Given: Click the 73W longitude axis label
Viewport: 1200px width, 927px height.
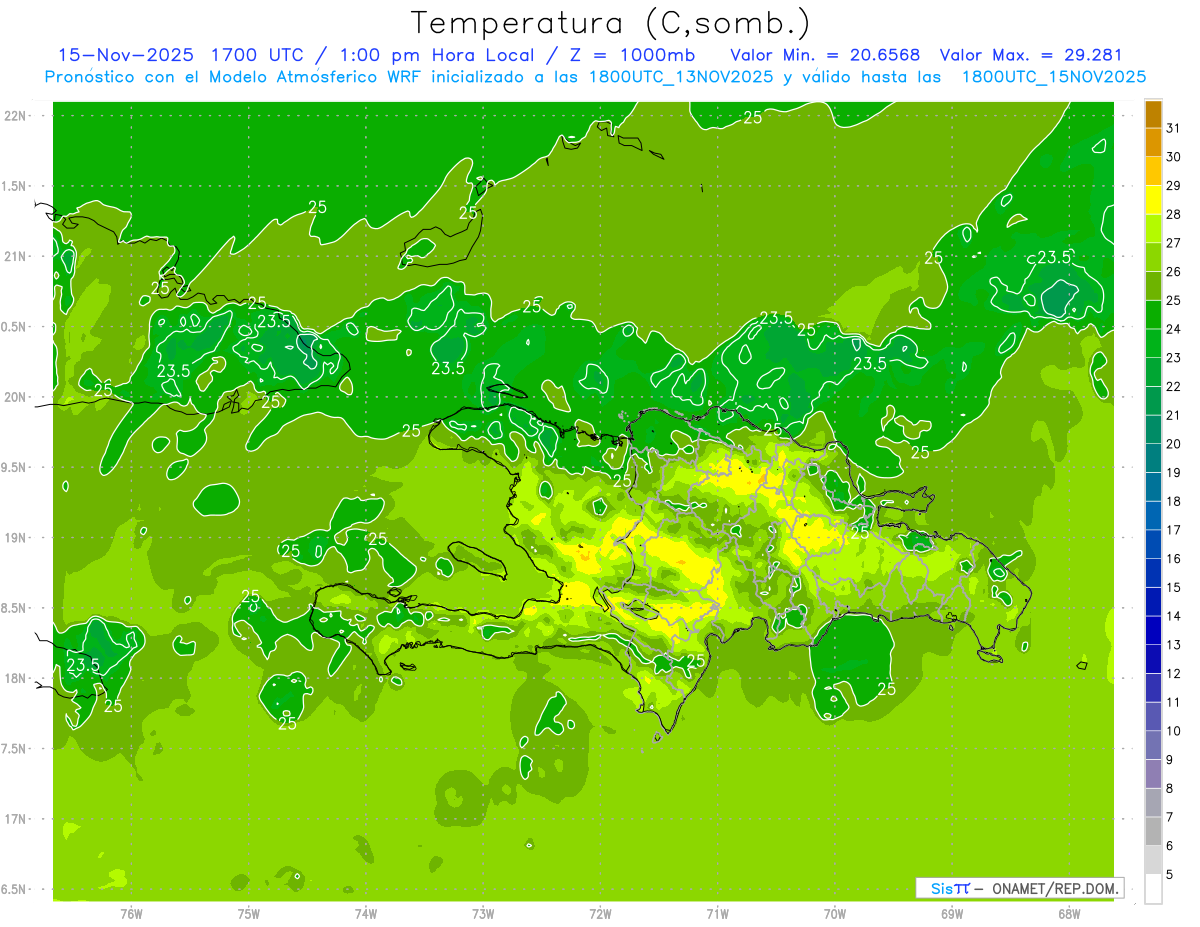Looking at the screenshot, I should coord(483,913).
